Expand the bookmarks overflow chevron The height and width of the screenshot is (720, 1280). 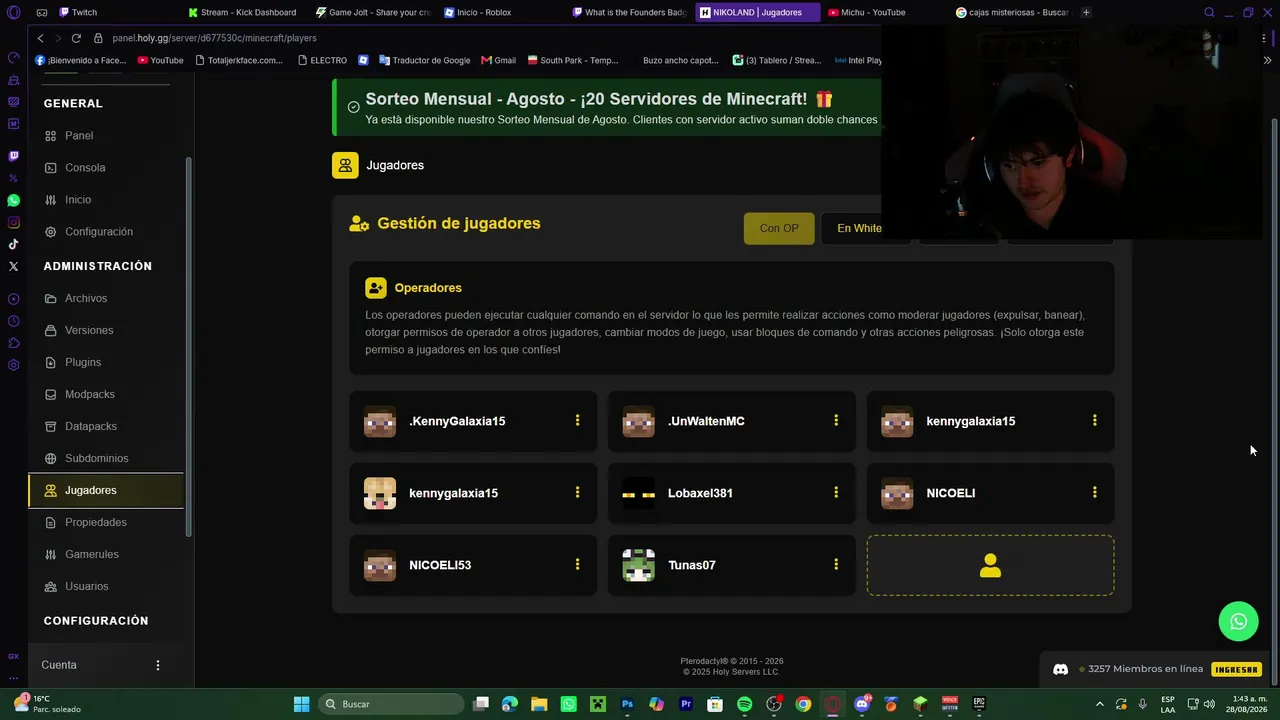[x=1268, y=60]
